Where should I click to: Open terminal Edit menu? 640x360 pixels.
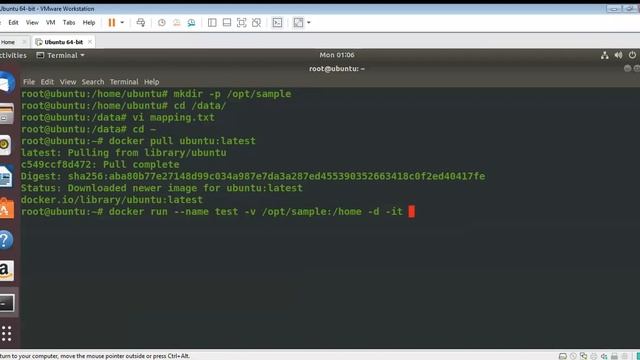[47, 82]
